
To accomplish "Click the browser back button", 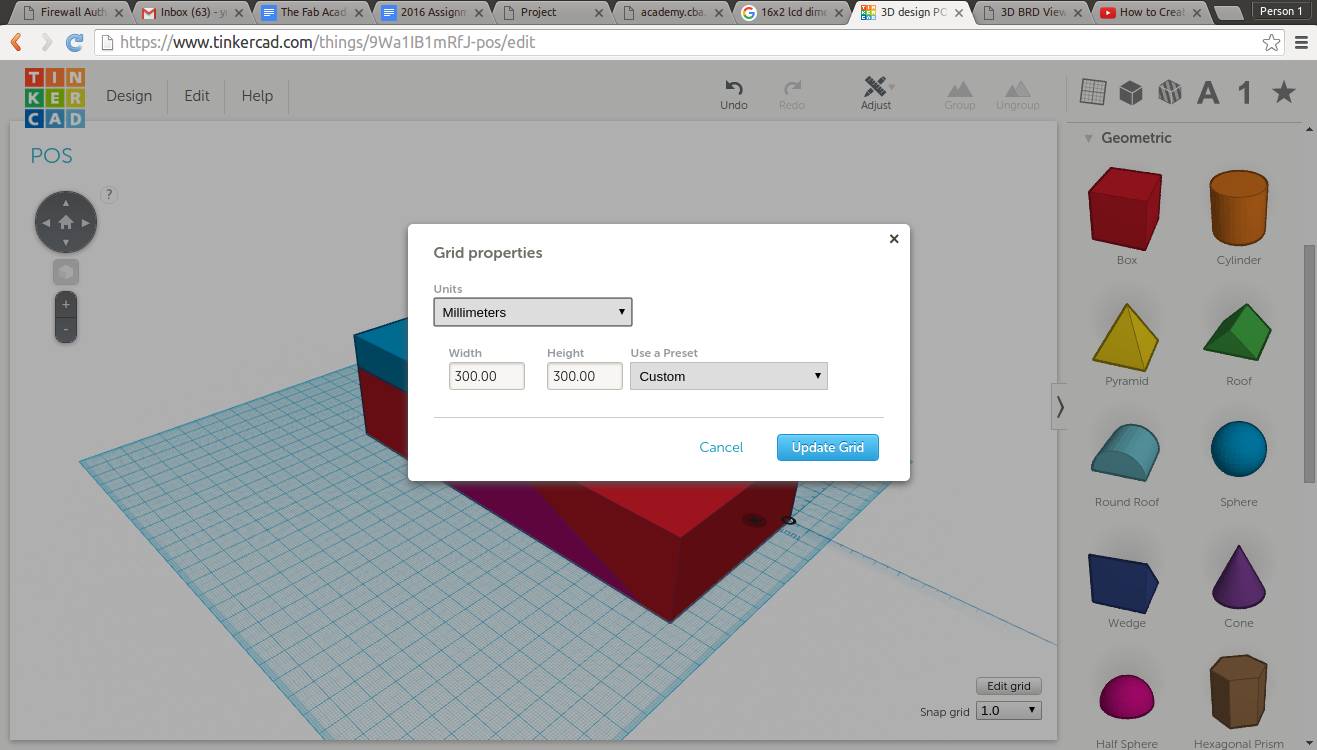I will tap(16, 43).
